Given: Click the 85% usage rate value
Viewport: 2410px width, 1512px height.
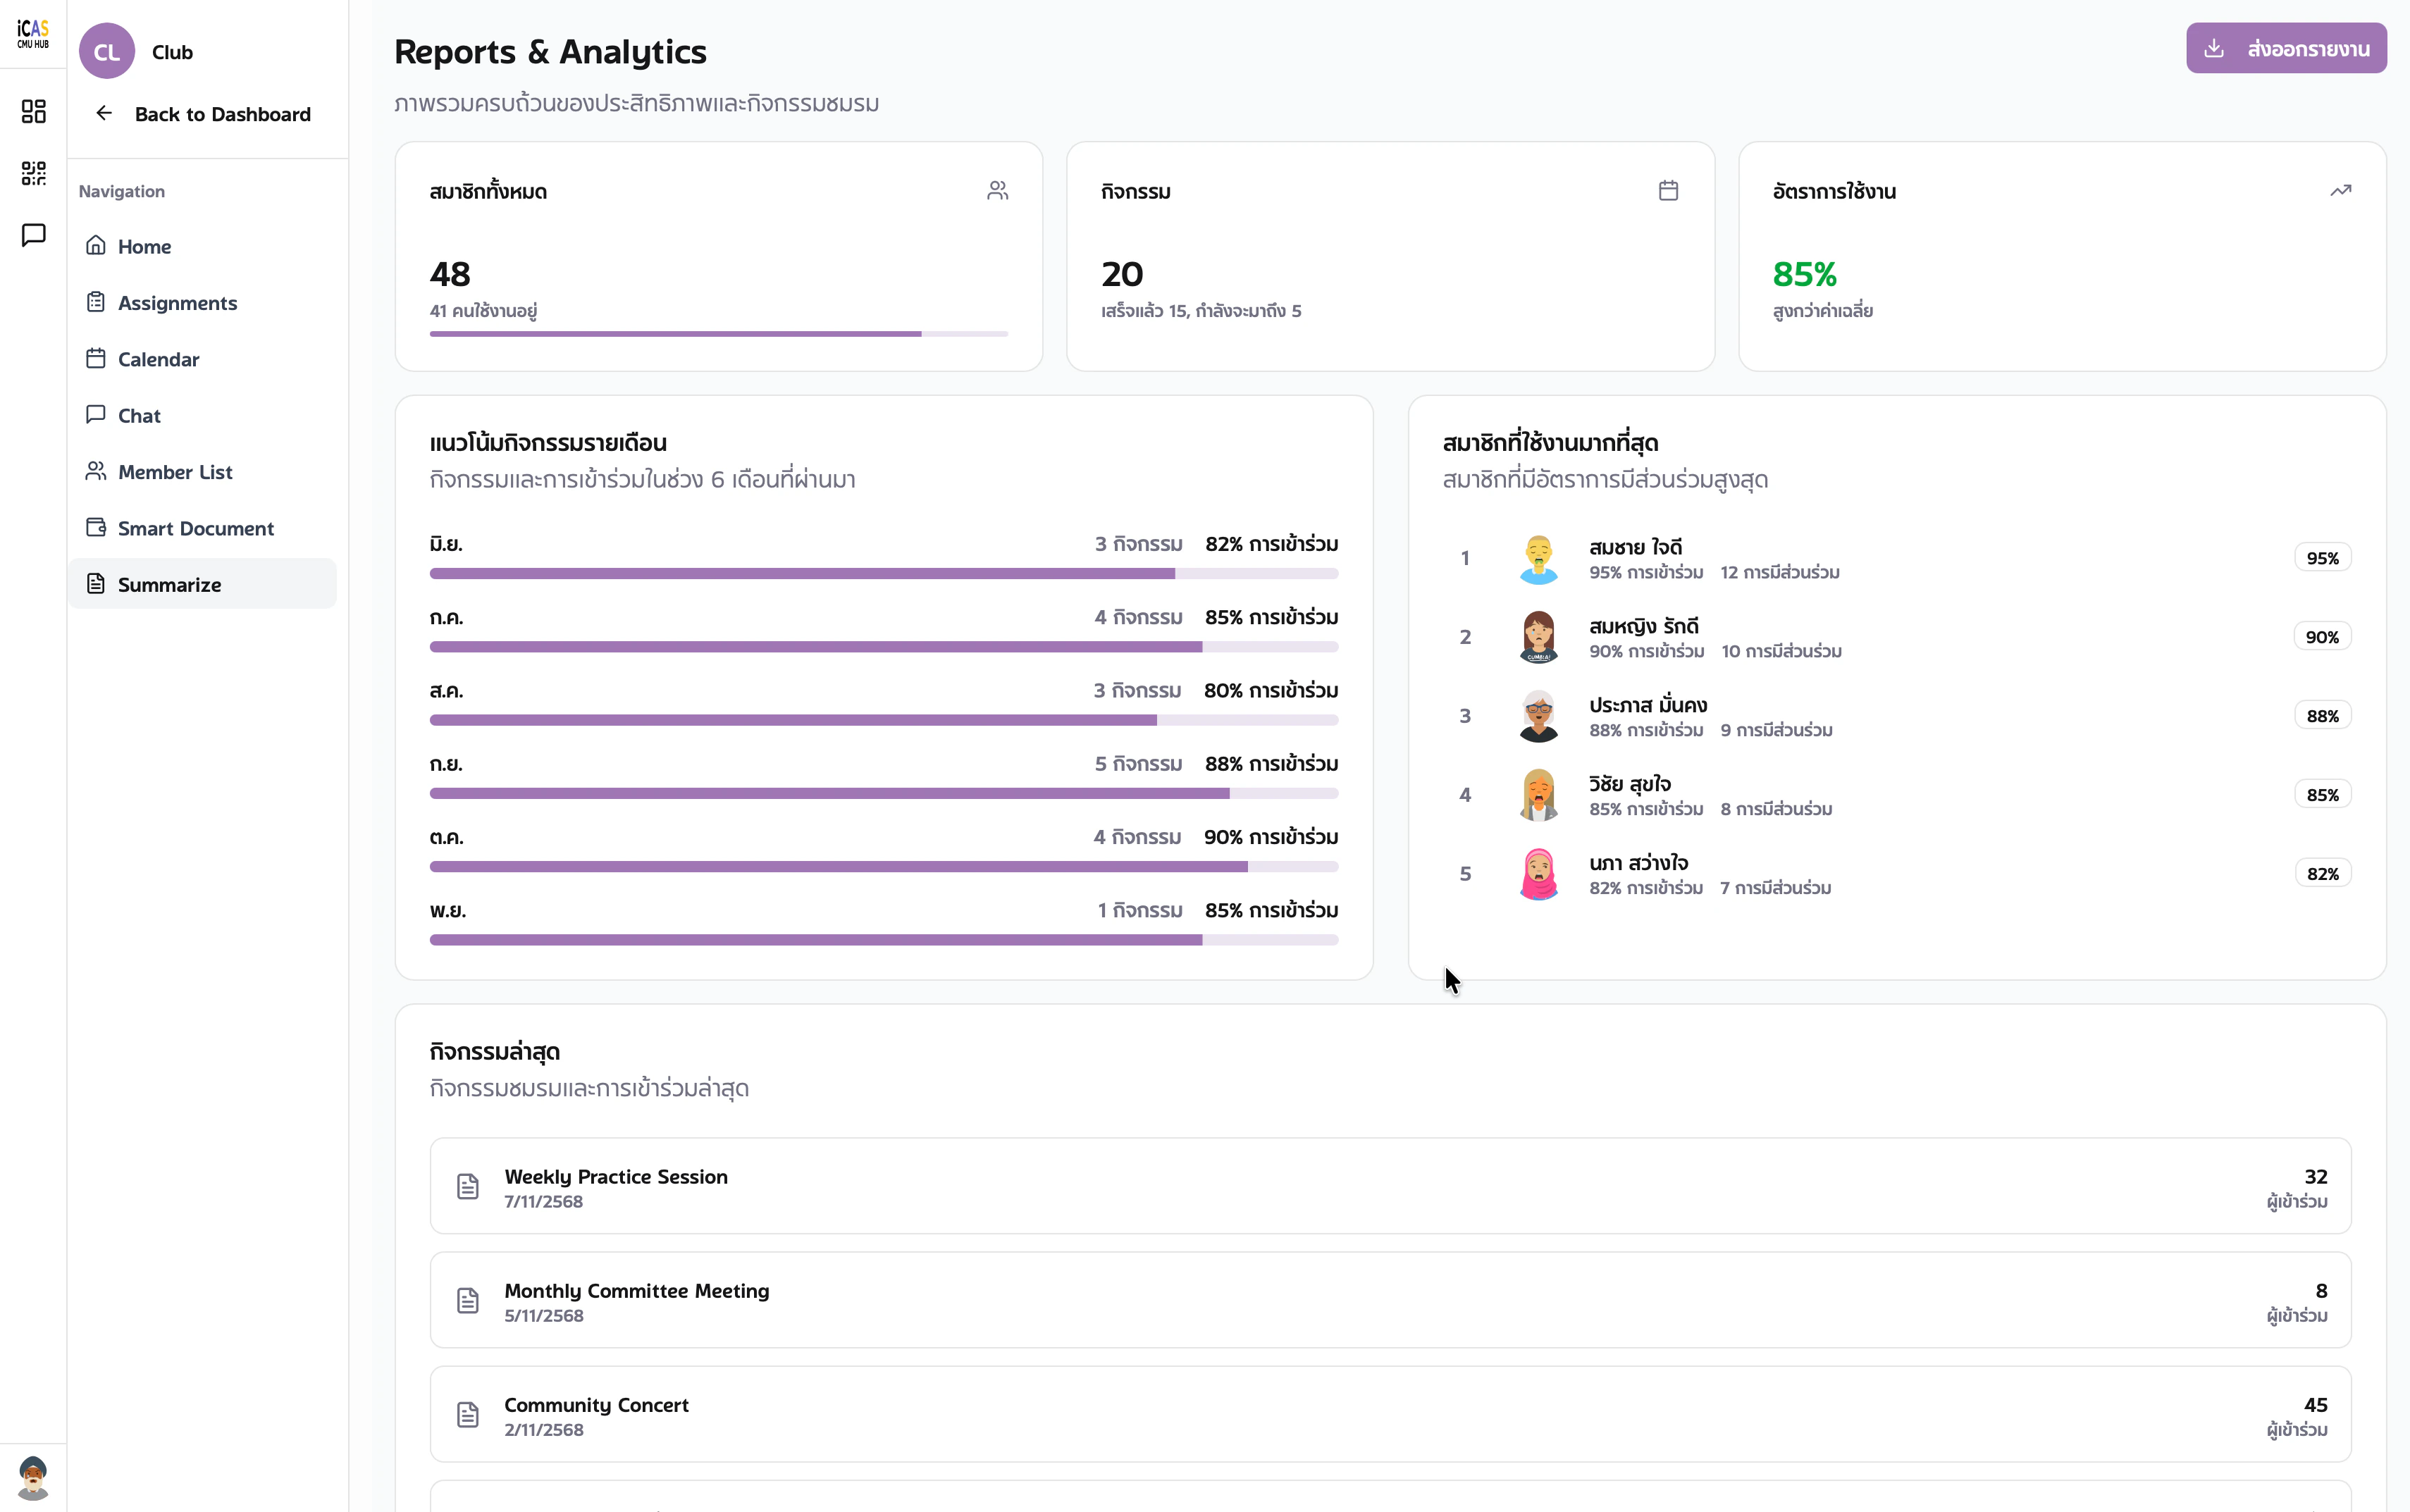Looking at the screenshot, I should (1804, 274).
